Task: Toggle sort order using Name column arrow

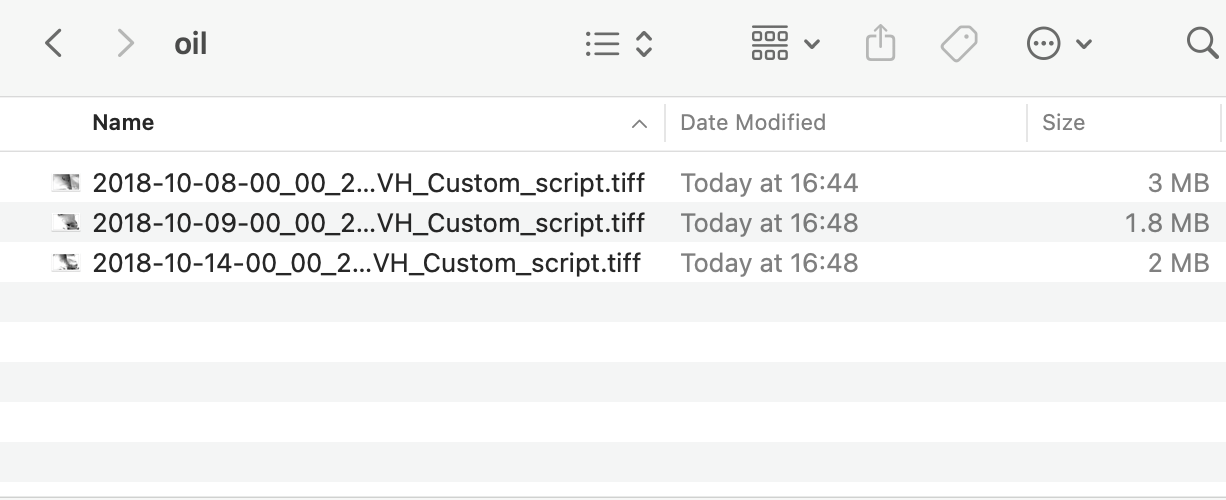Action: tap(639, 124)
